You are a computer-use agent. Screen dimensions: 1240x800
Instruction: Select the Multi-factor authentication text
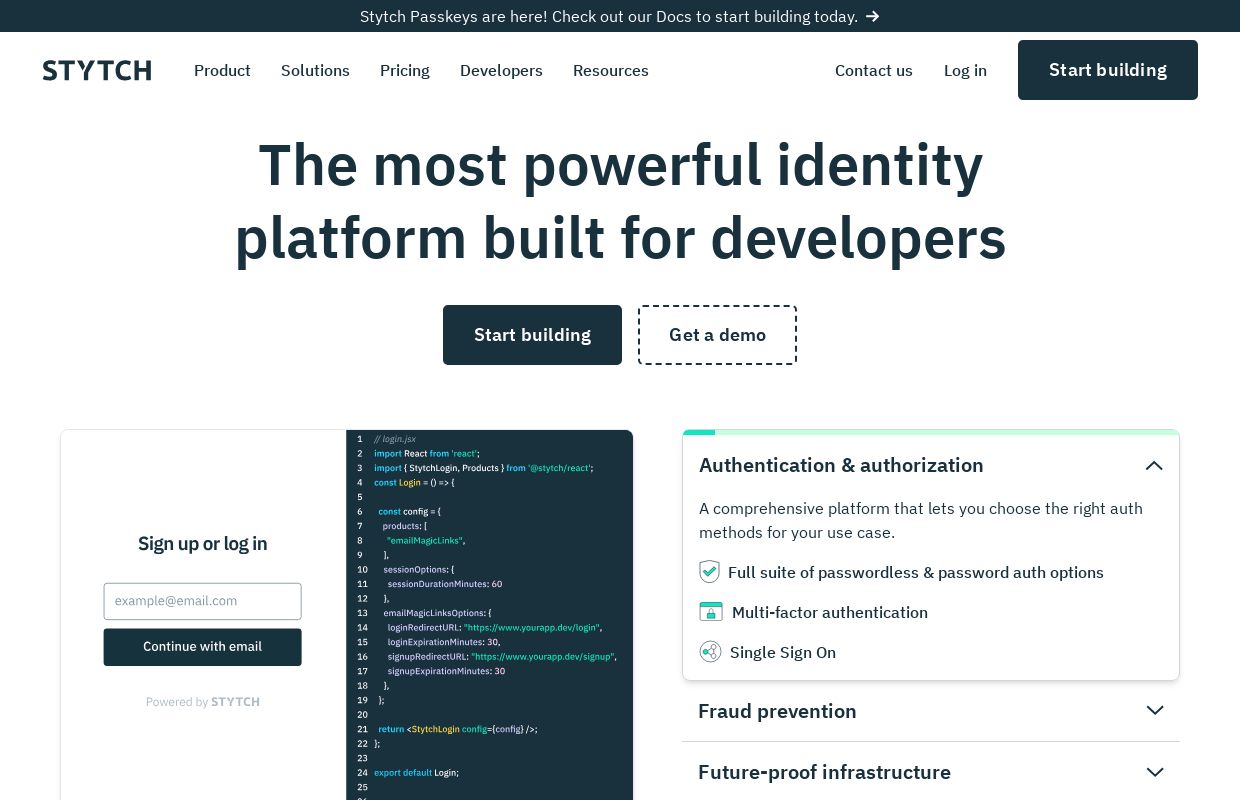pos(830,612)
